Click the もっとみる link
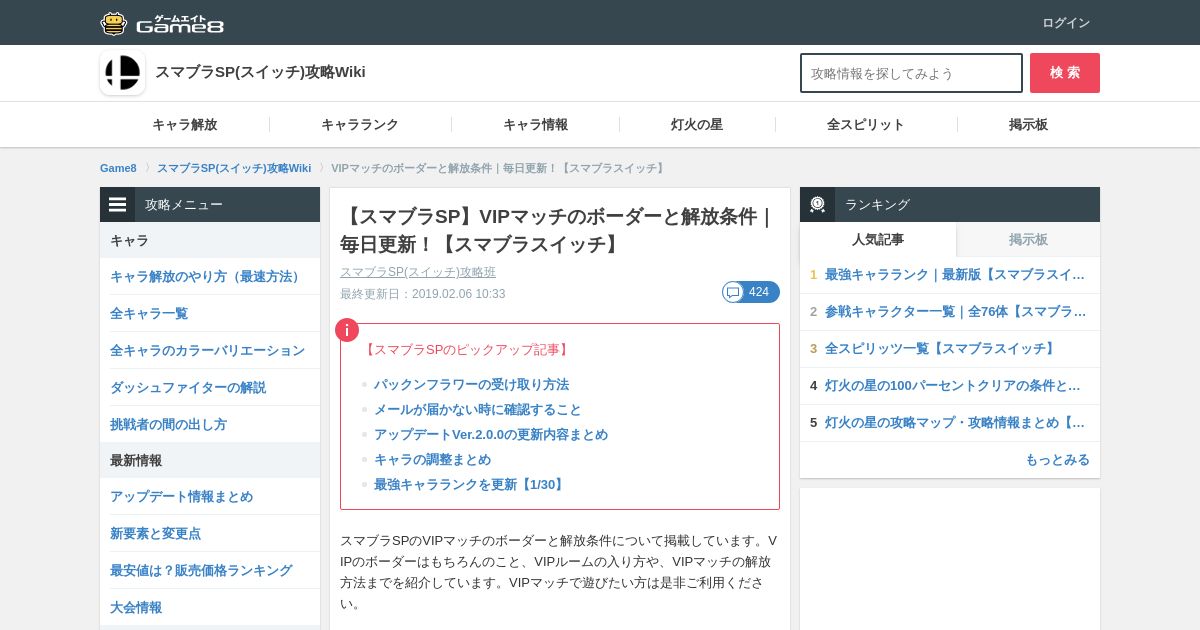 click(1057, 460)
